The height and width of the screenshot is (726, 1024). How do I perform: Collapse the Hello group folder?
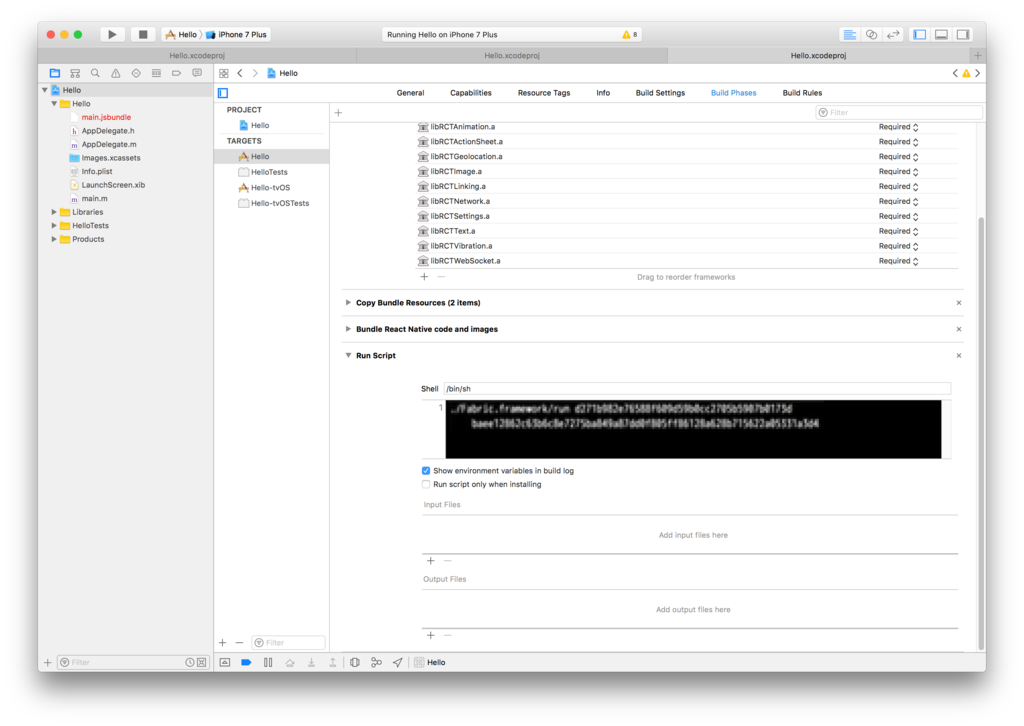54,104
